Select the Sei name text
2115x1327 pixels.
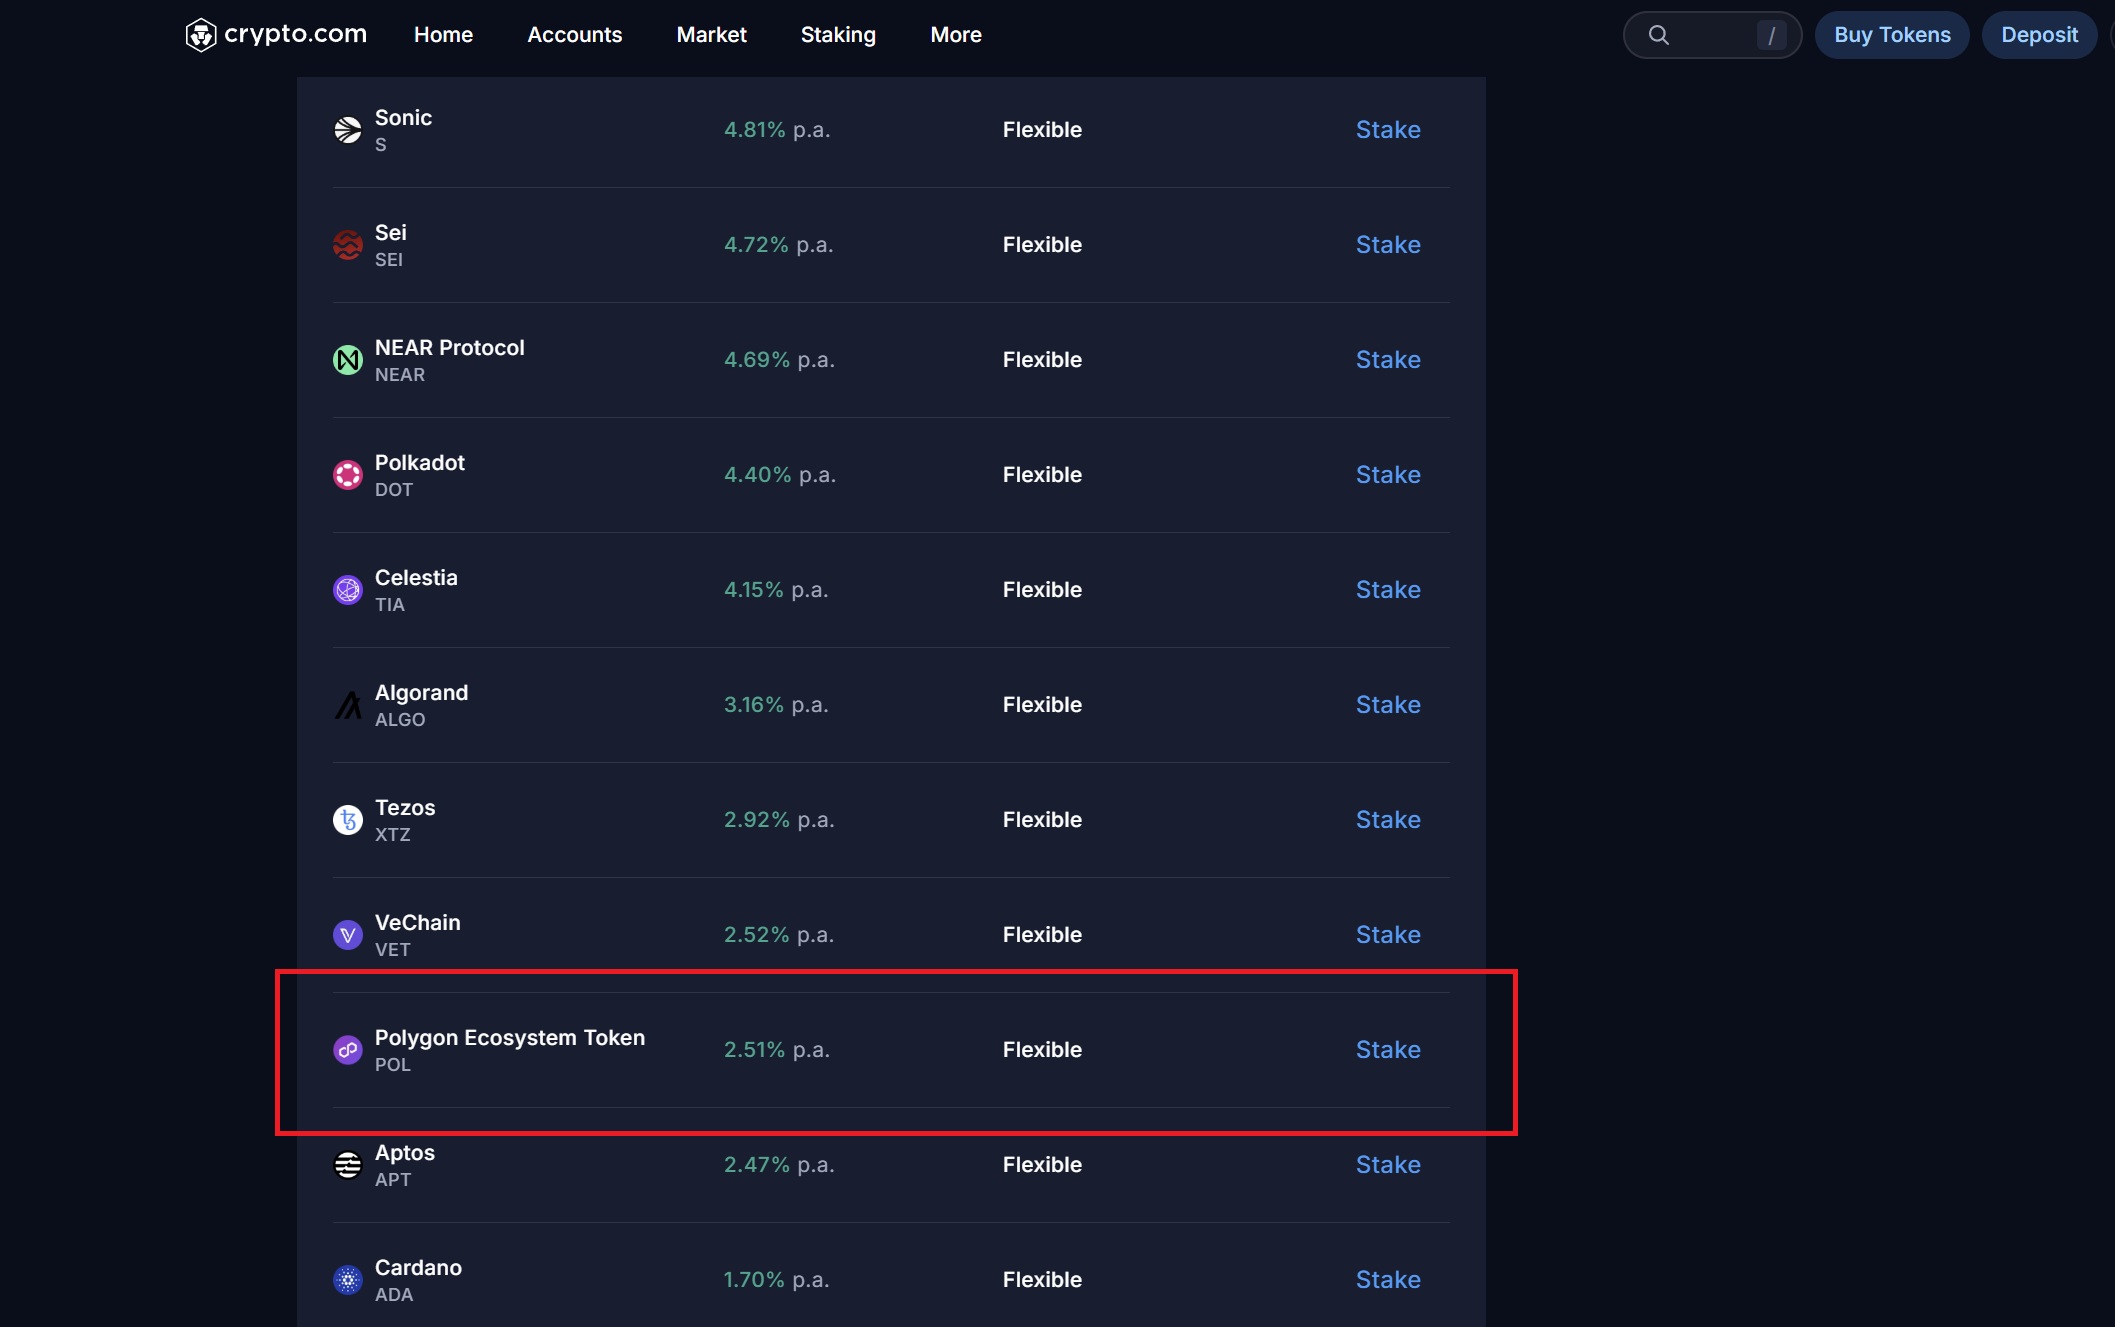(x=391, y=233)
